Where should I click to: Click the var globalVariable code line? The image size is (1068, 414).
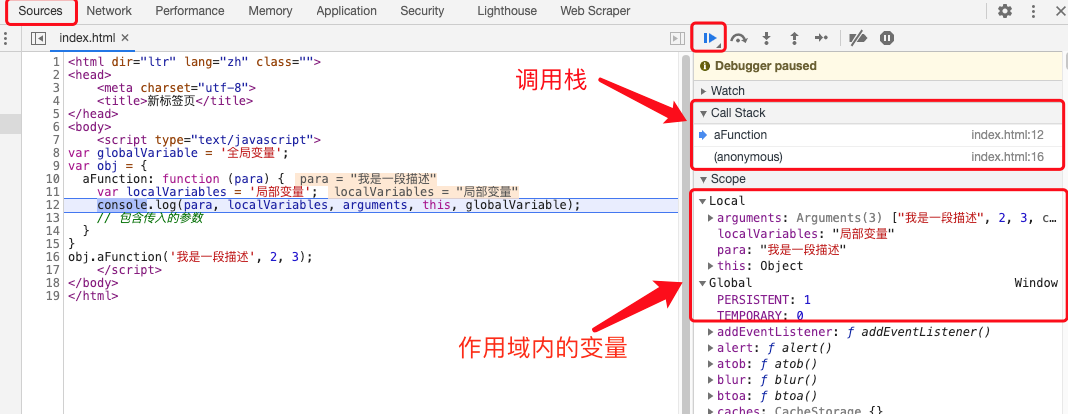(178, 153)
